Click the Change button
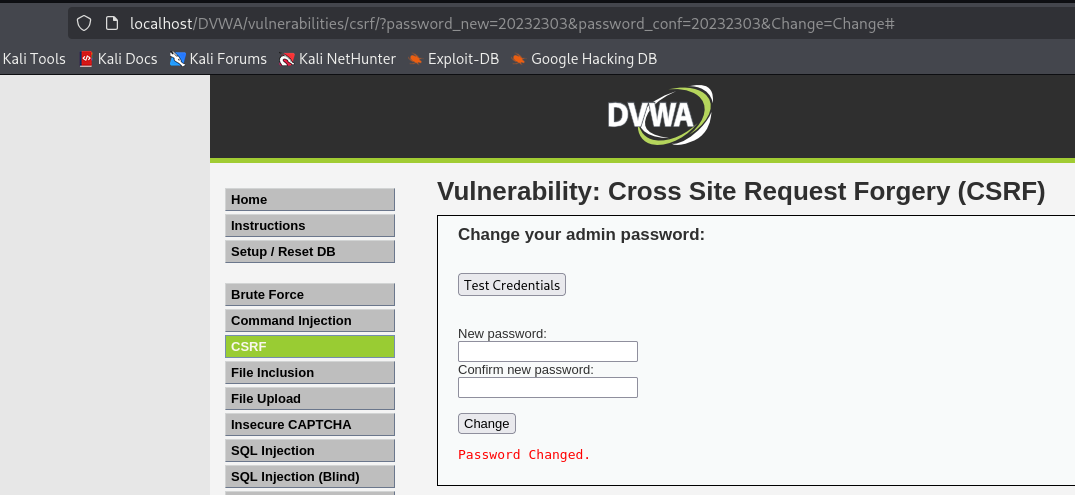The height and width of the screenshot is (495, 1075). pos(487,424)
